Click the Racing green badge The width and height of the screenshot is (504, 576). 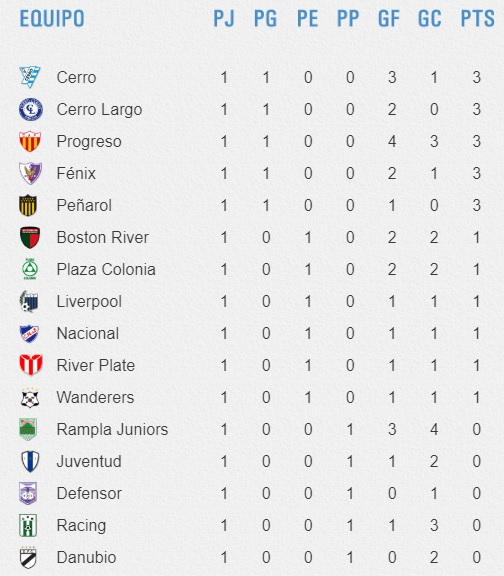click(28, 525)
